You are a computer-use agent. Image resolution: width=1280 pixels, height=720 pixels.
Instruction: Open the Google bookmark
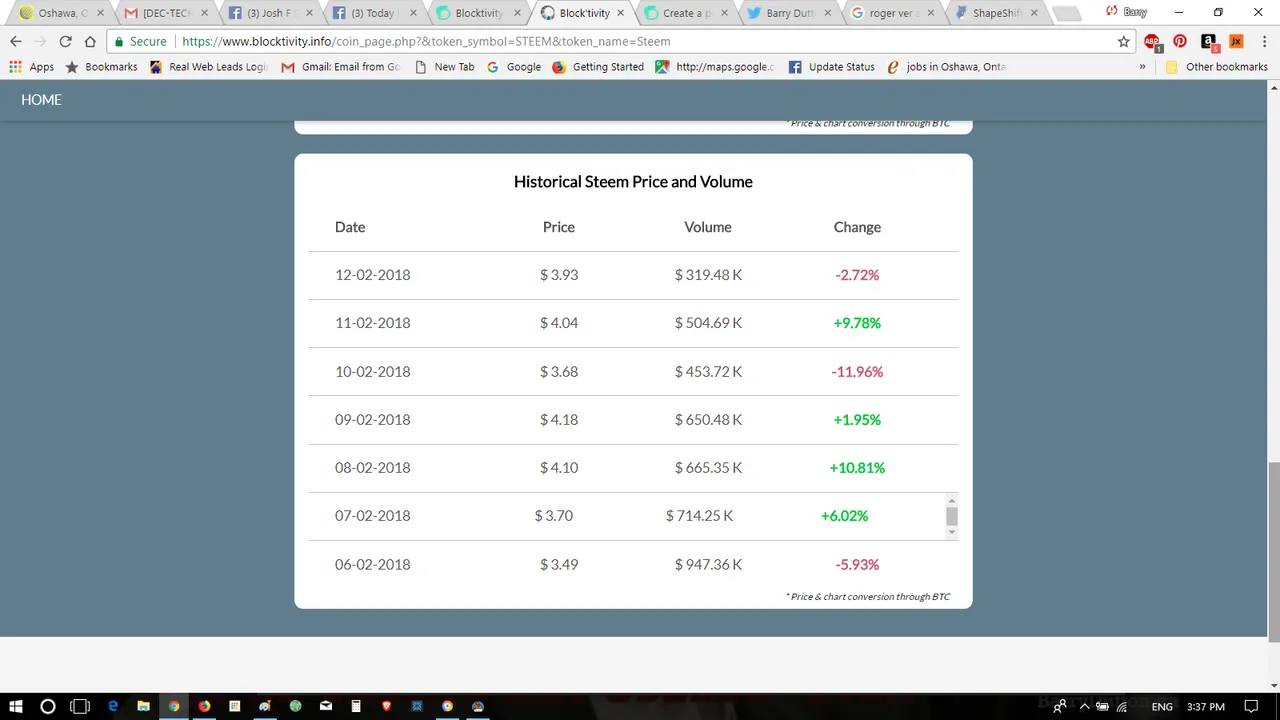pyautogui.click(x=513, y=67)
